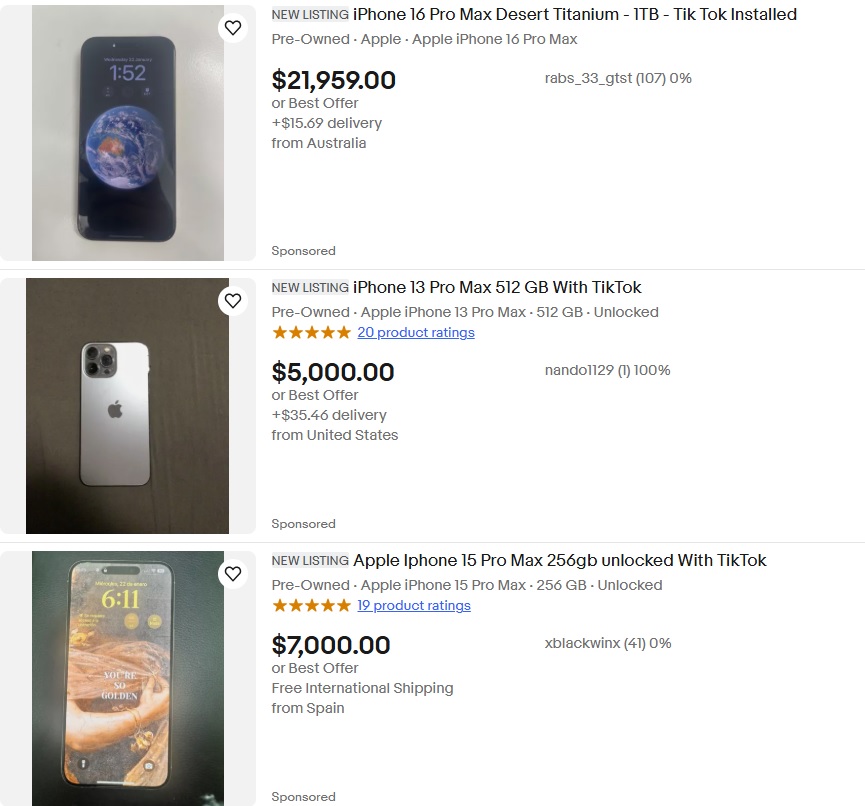The image size is (865, 806).
Task: Click the $21,959.00 price
Action: pos(334,81)
